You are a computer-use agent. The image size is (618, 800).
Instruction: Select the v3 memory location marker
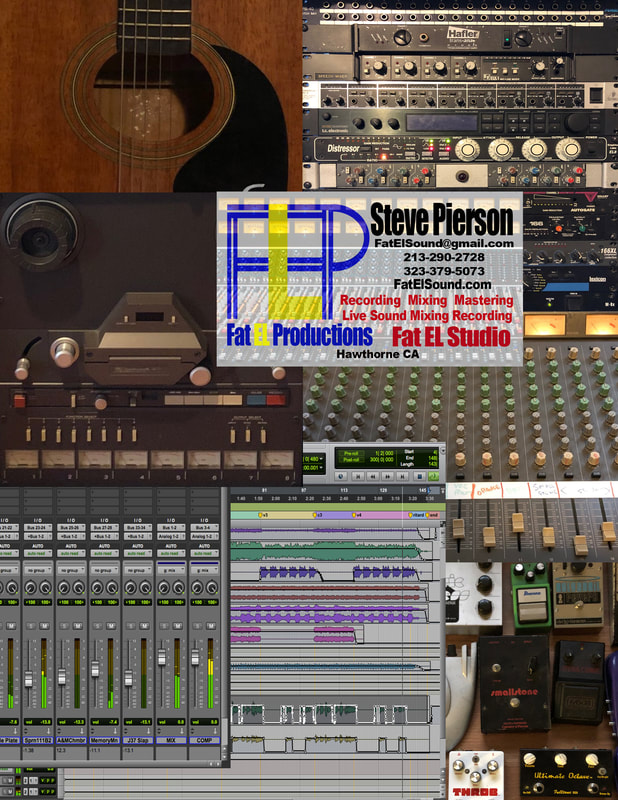point(263,515)
